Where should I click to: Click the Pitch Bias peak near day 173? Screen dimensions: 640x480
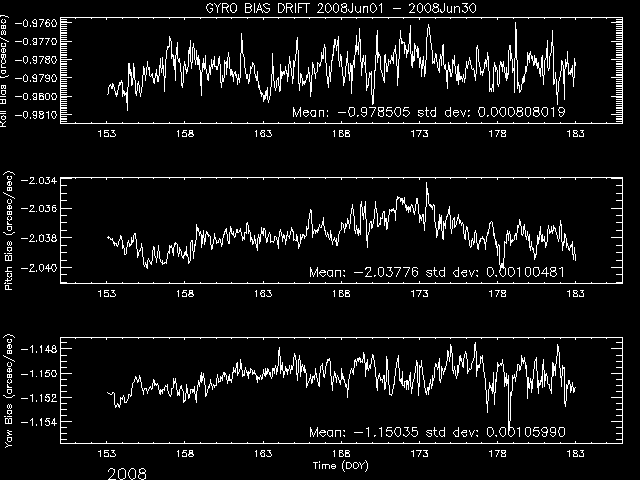click(x=427, y=184)
